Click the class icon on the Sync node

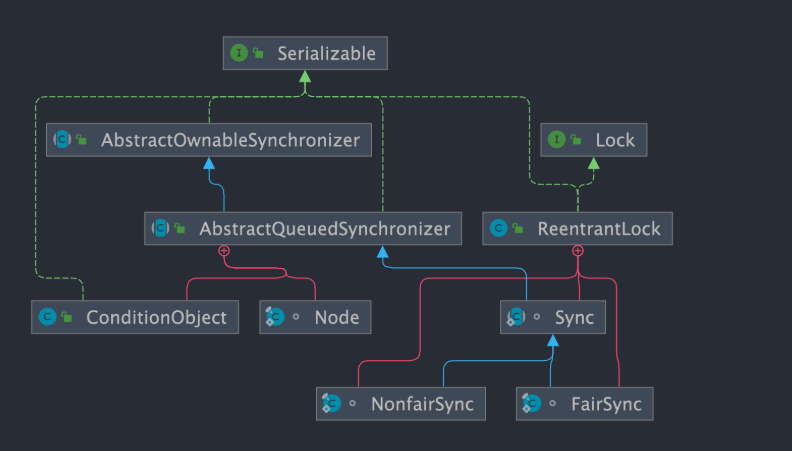point(514,318)
